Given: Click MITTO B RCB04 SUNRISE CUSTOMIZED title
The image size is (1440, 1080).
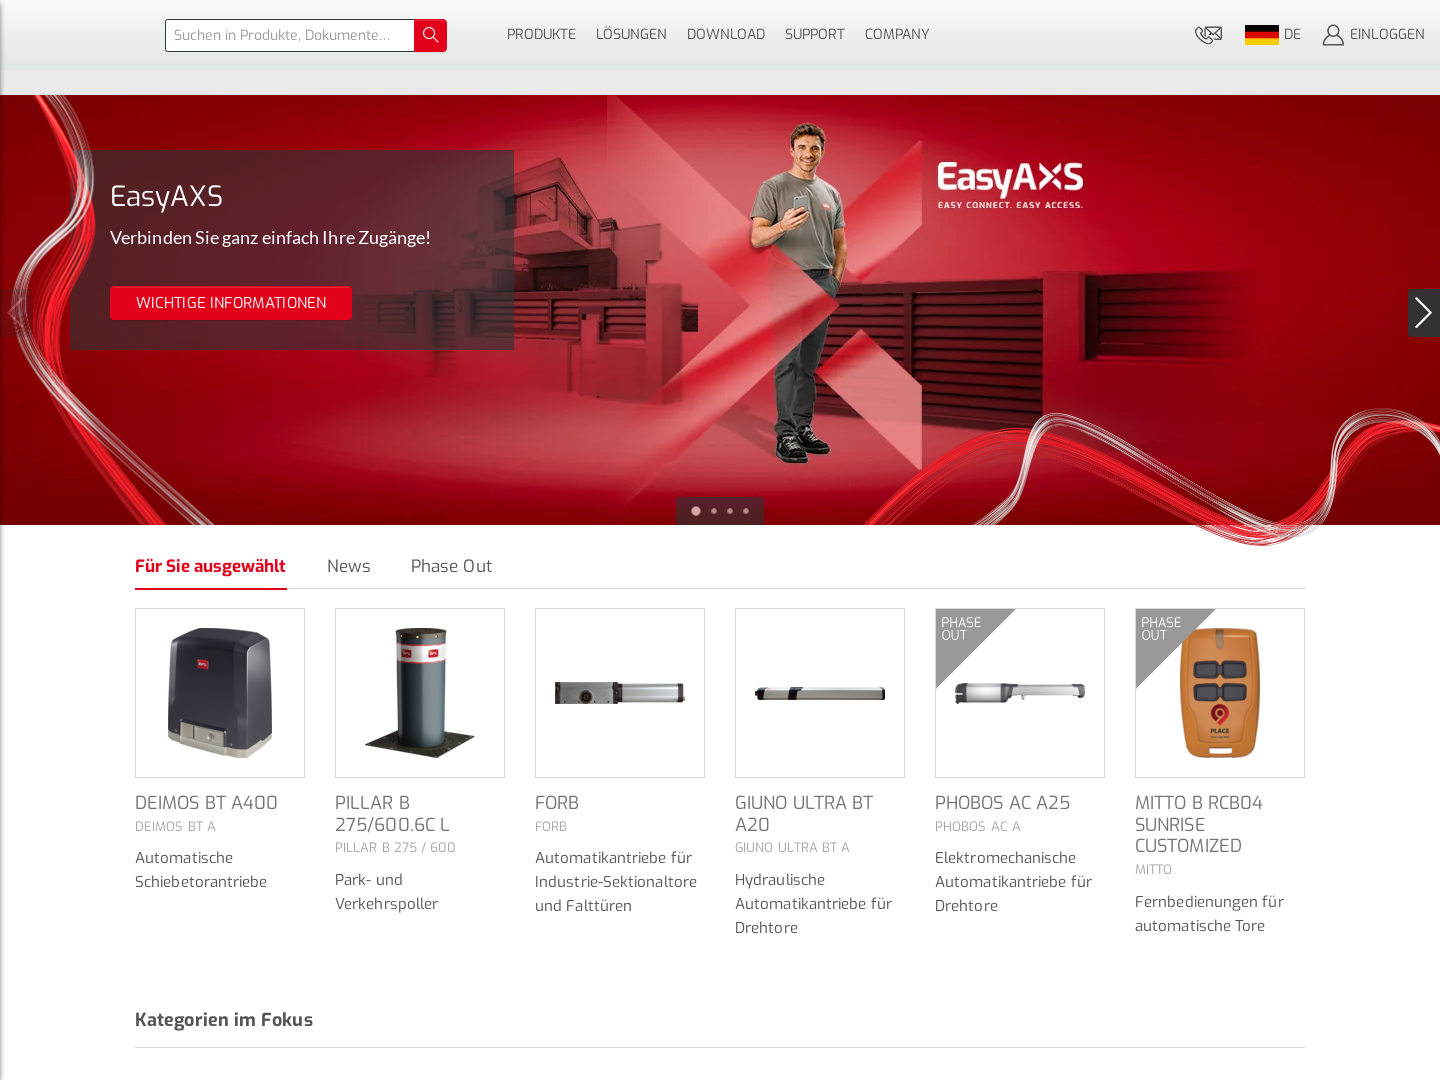Looking at the screenshot, I should (1199, 825).
